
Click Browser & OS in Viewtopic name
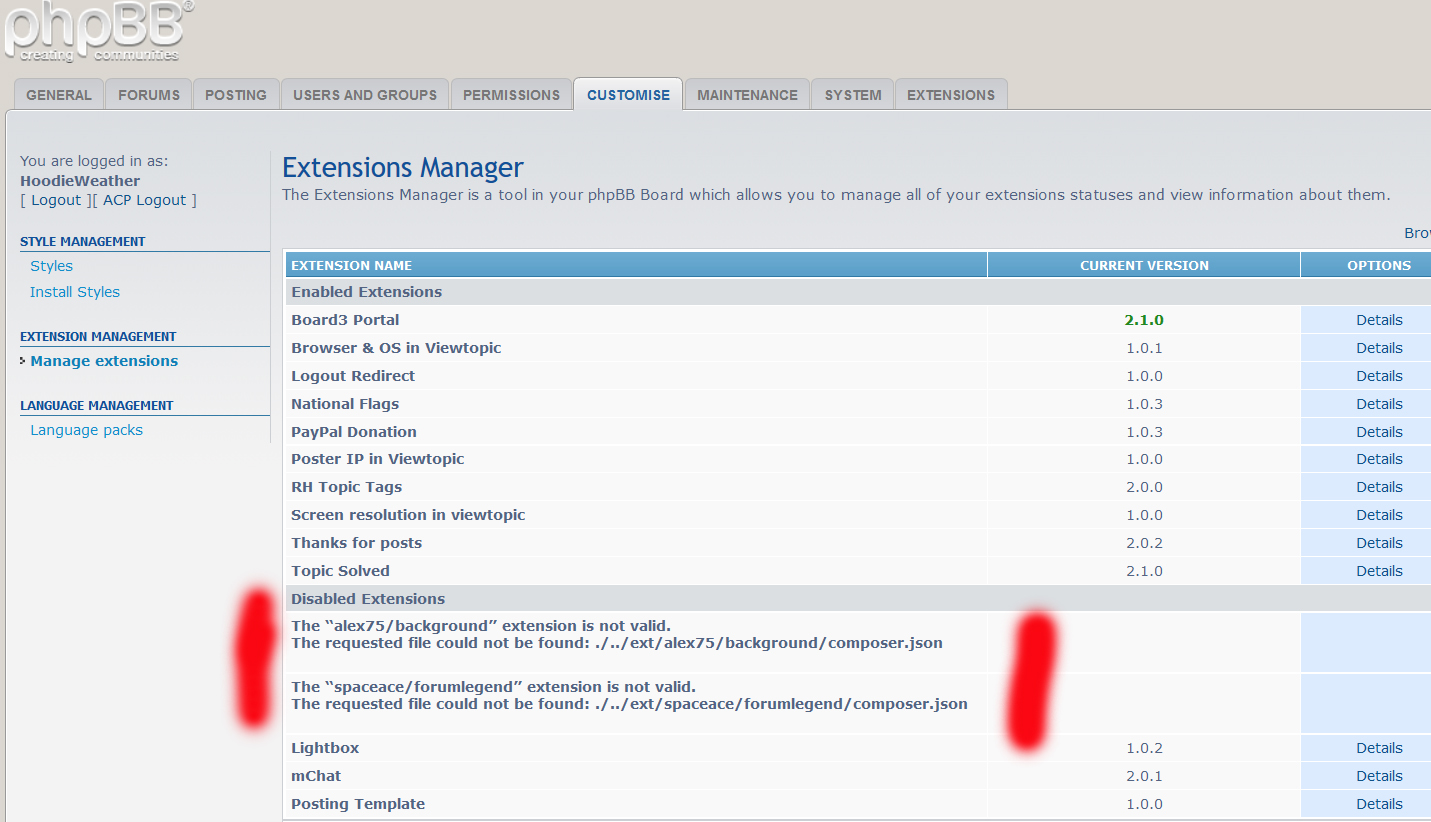click(x=396, y=348)
